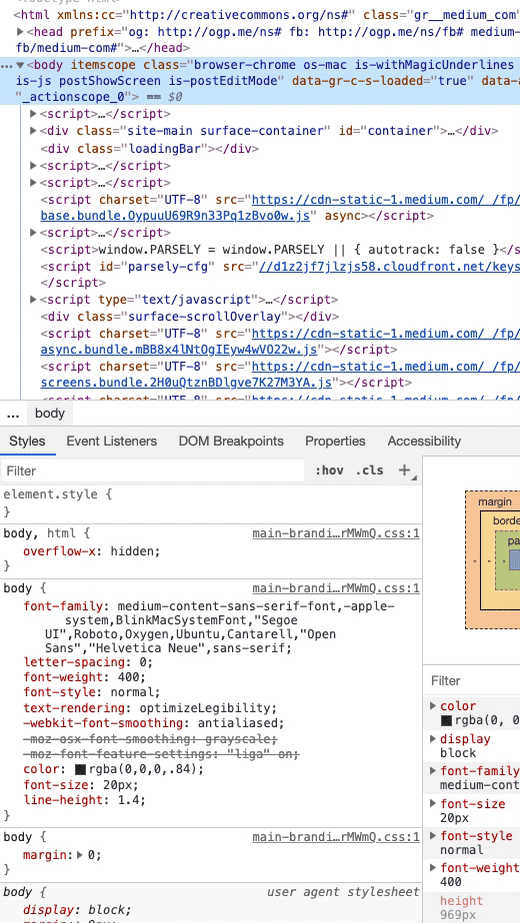Expand the head element node

(20, 32)
